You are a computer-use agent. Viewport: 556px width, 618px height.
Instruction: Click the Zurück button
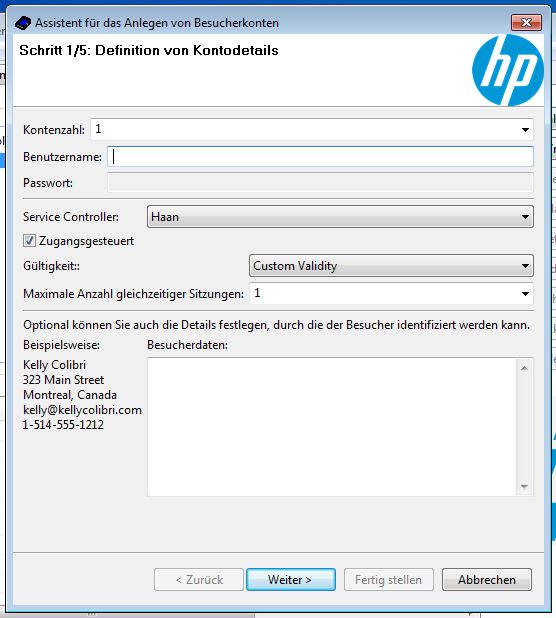199,579
